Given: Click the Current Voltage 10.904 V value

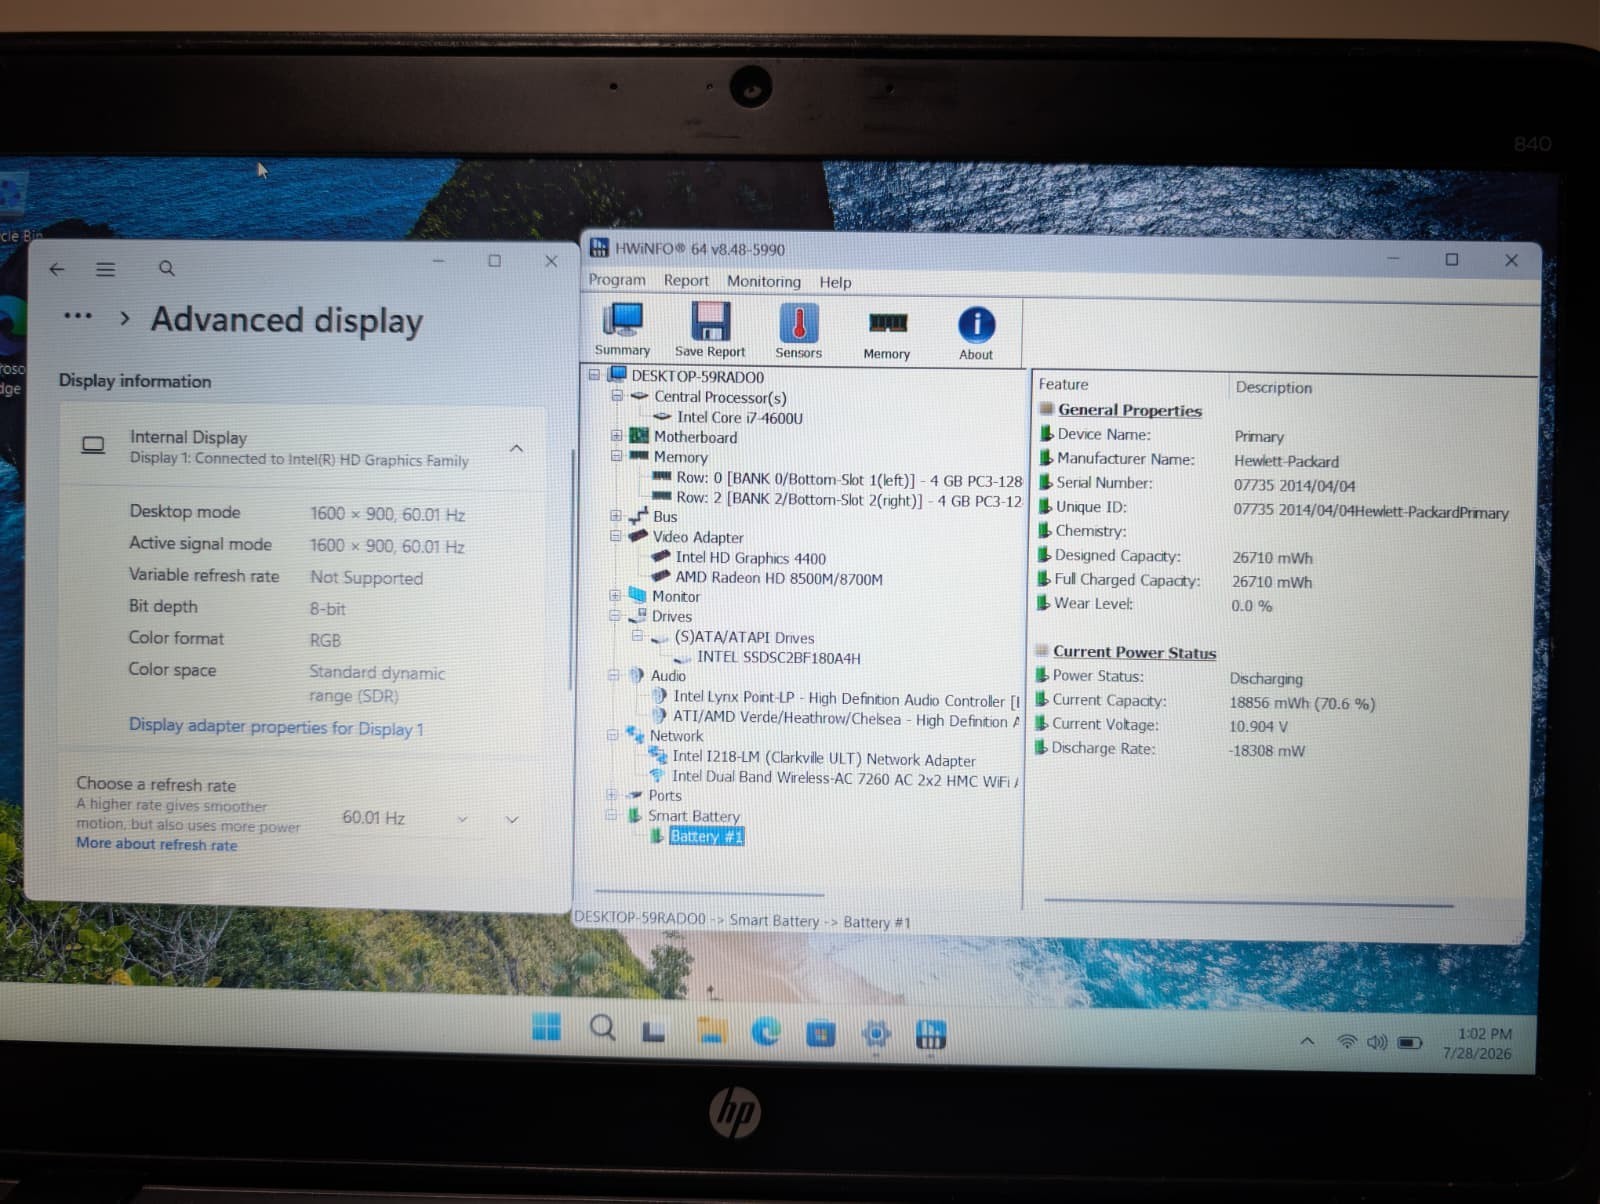Looking at the screenshot, I should click(1258, 727).
